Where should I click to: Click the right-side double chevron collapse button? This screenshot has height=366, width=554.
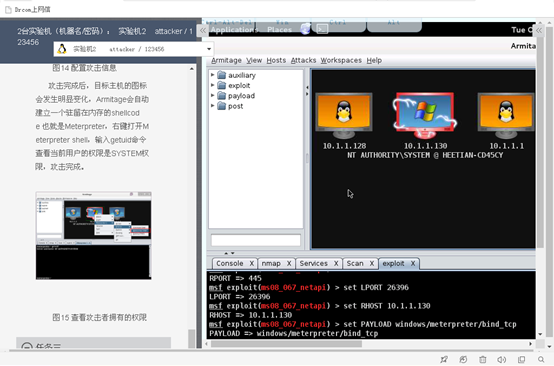539,30
